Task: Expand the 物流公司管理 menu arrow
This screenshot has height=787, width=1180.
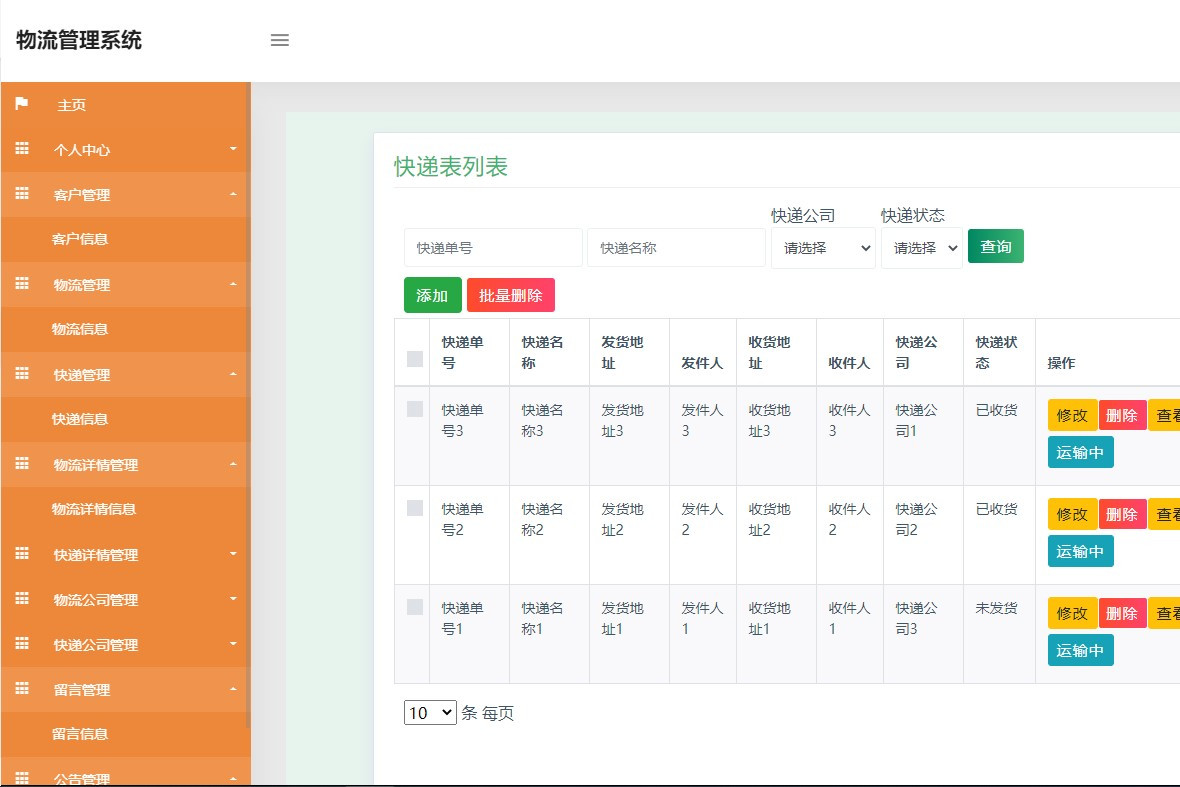Action: coord(233,599)
